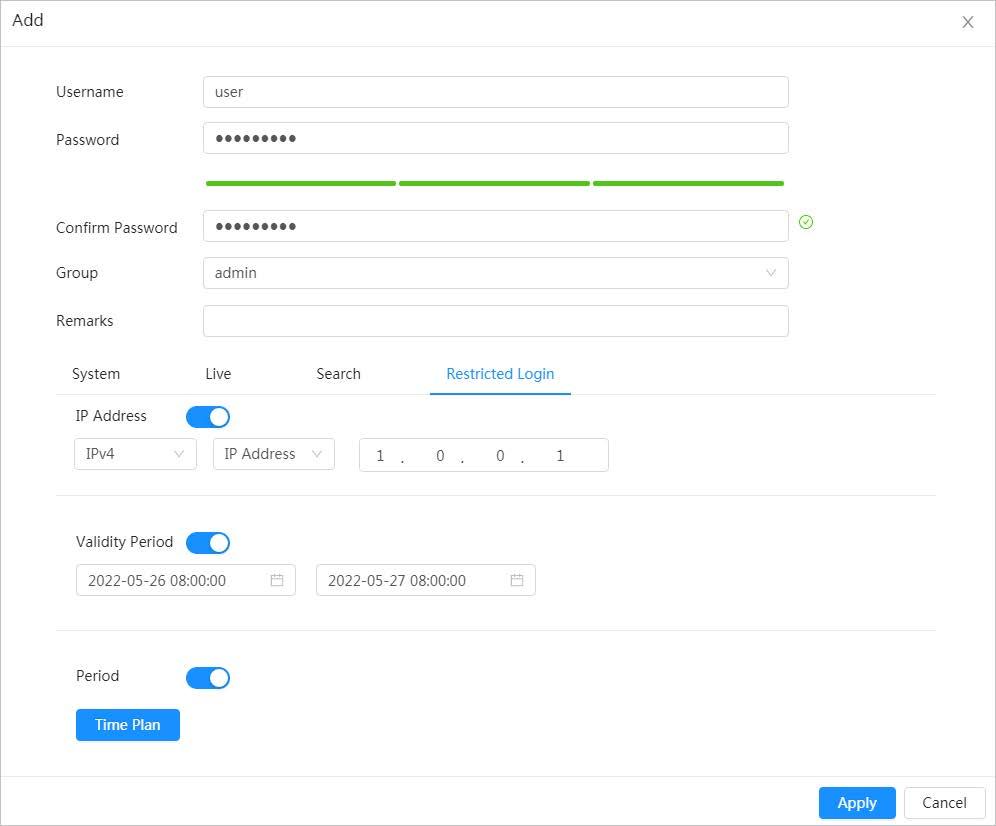Screen dimensions: 996x826
Task: Click the green confirm password checkmark icon
Action: pos(806,223)
